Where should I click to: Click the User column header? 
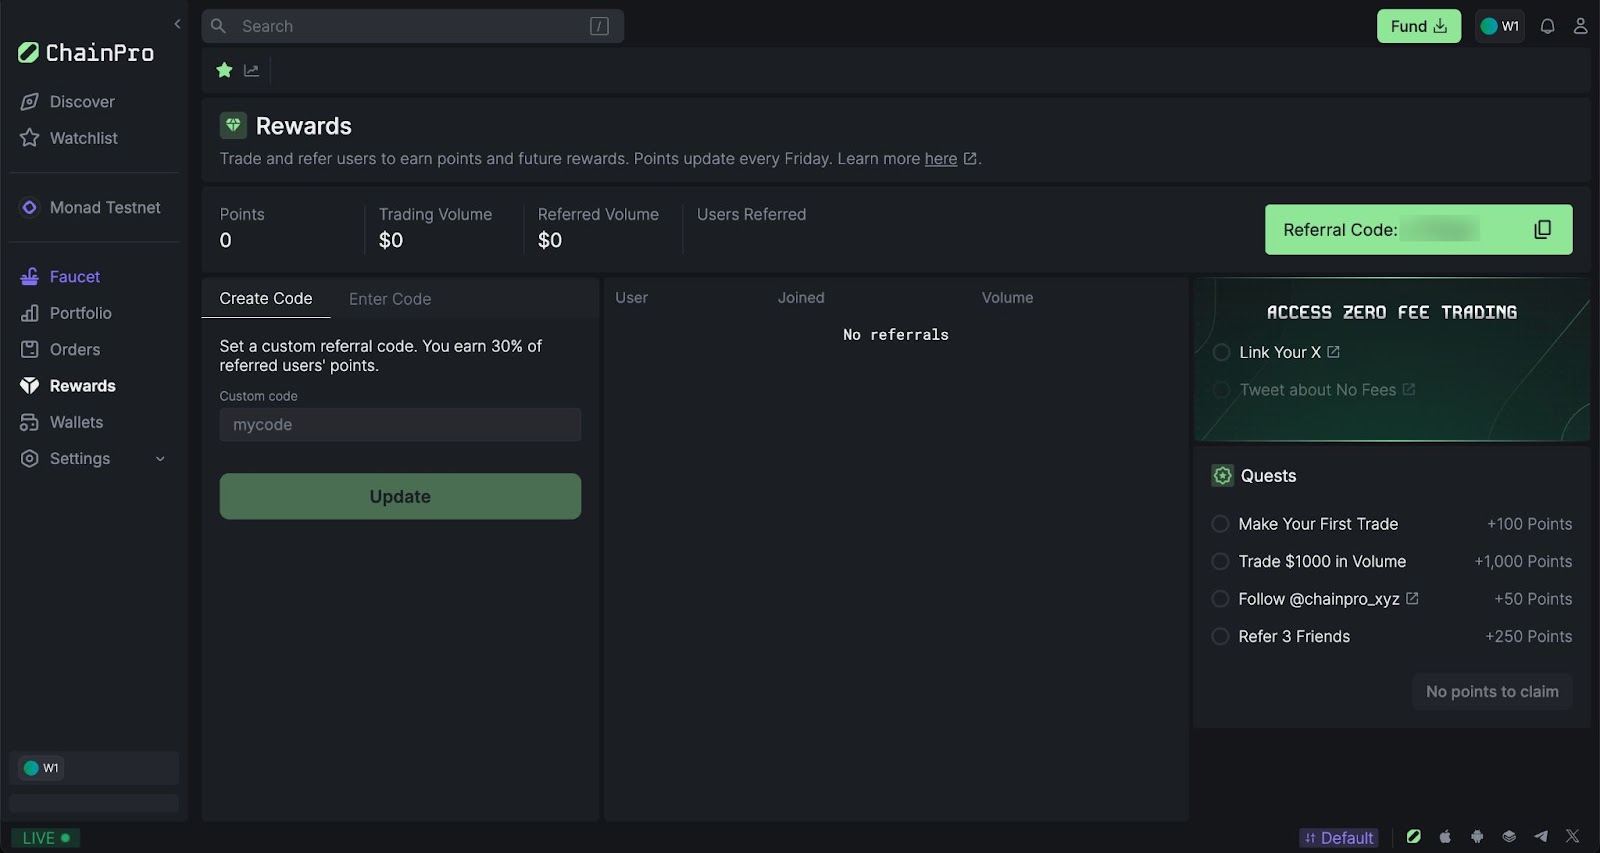[x=631, y=298]
